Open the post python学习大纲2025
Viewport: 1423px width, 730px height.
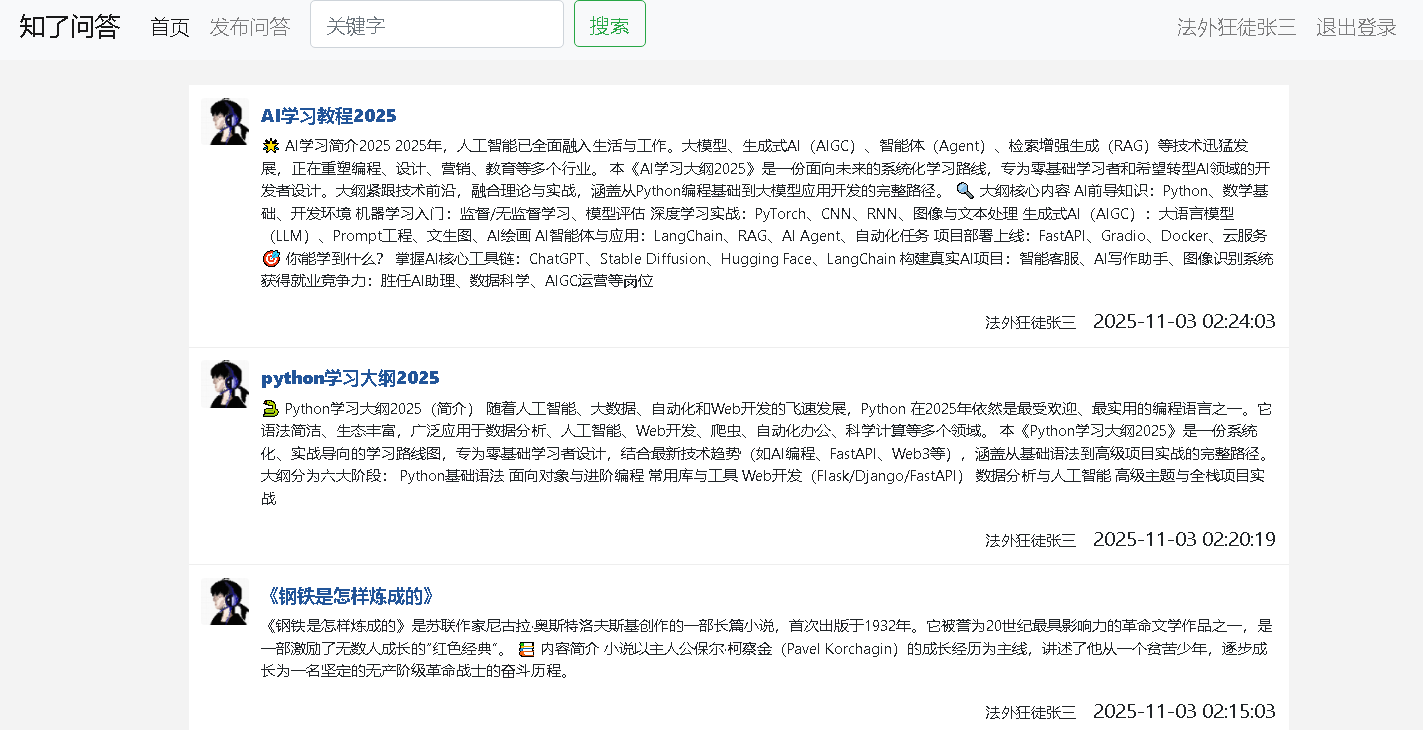click(350, 378)
